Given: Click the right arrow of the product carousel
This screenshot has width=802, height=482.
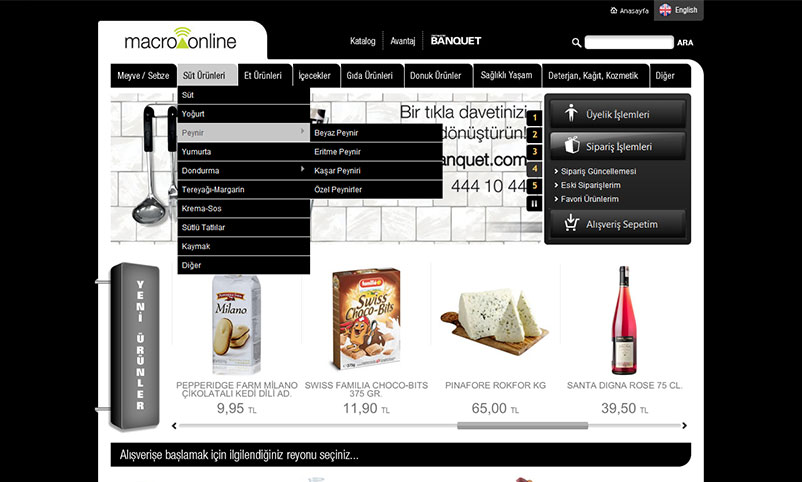Looking at the screenshot, I should tap(684, 426).
